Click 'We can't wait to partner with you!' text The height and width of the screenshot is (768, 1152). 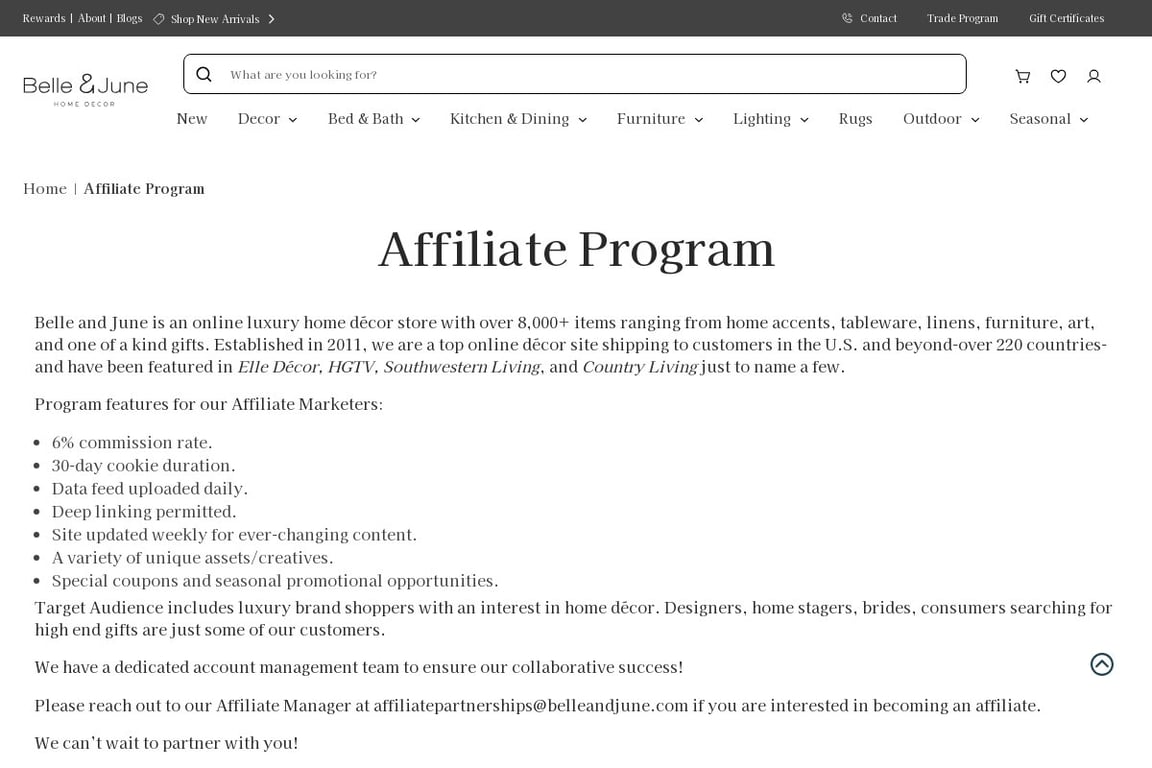pos(166,743)
